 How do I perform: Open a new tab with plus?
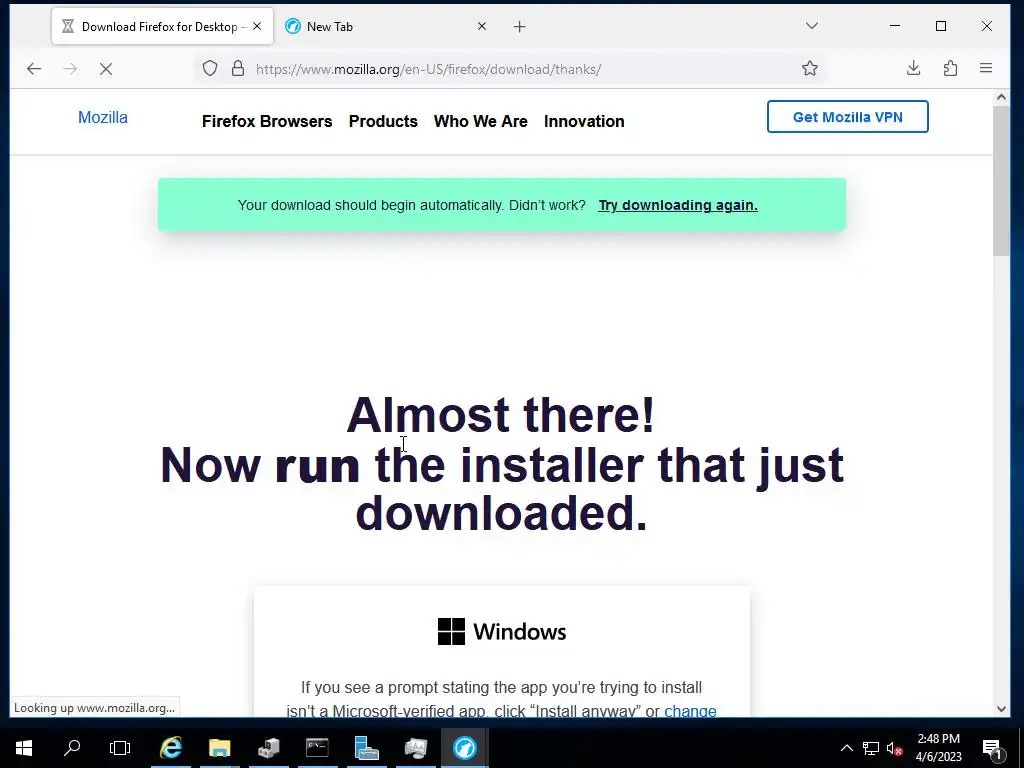pos(519,27)
